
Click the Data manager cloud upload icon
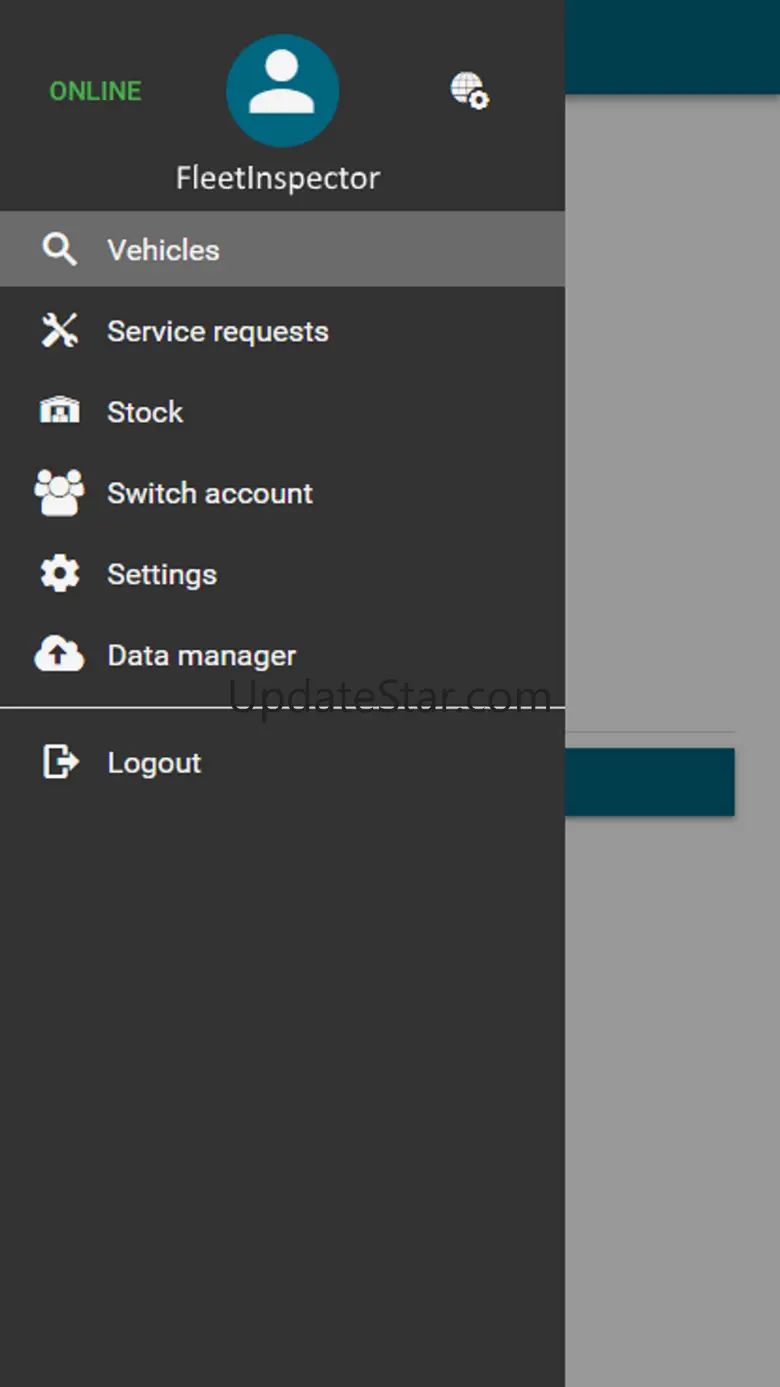59,654
